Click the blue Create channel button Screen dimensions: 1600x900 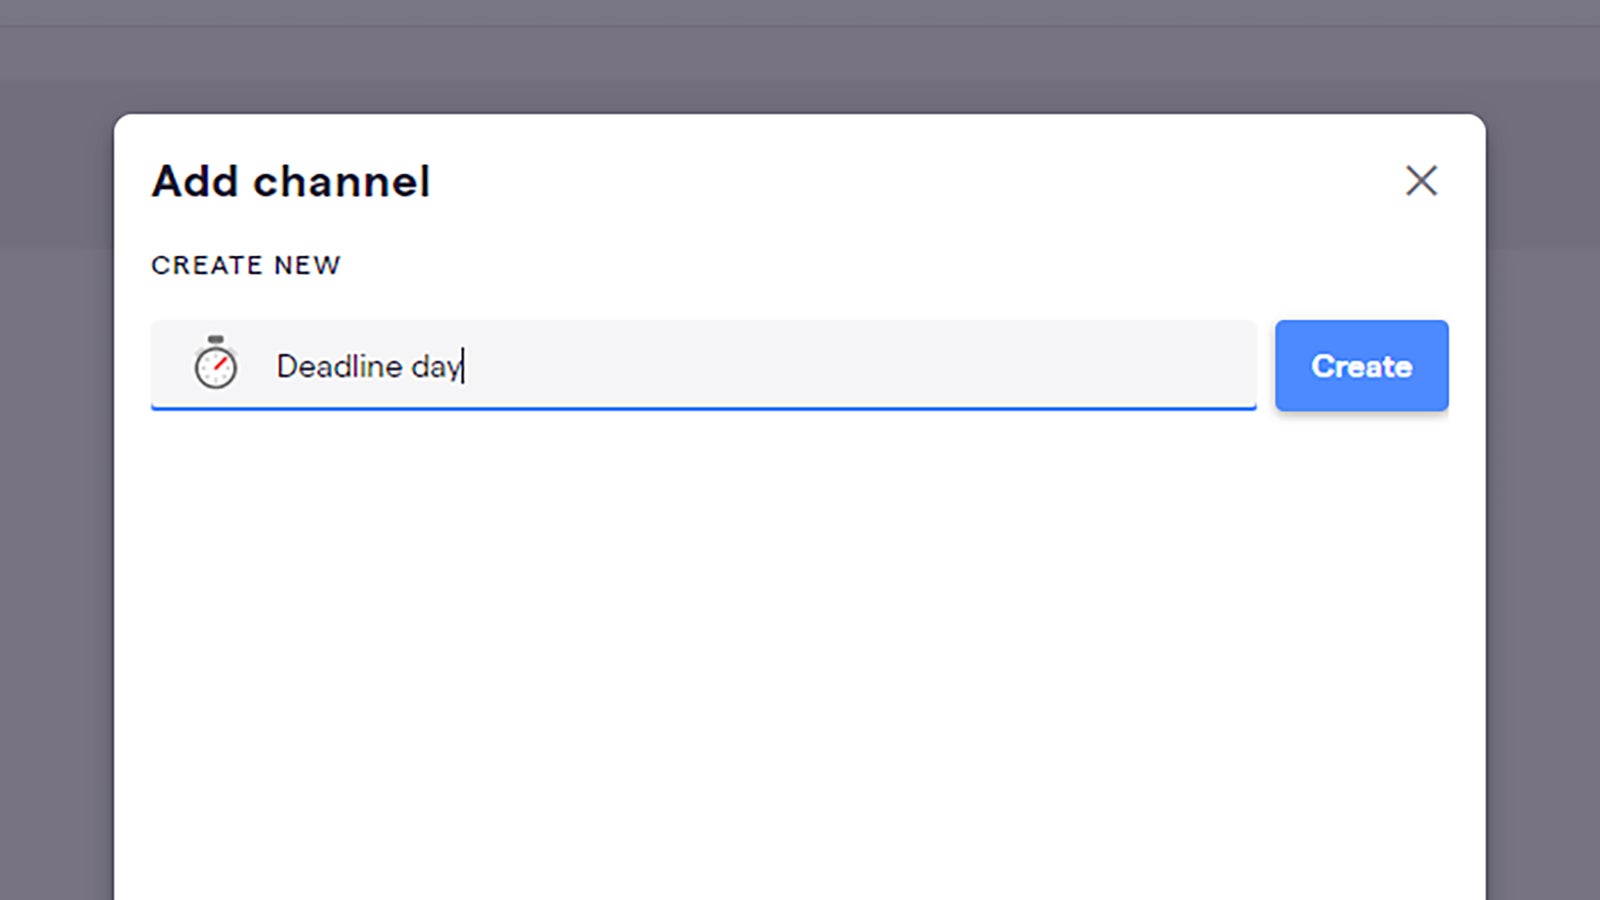click(x=1361, y=366)
